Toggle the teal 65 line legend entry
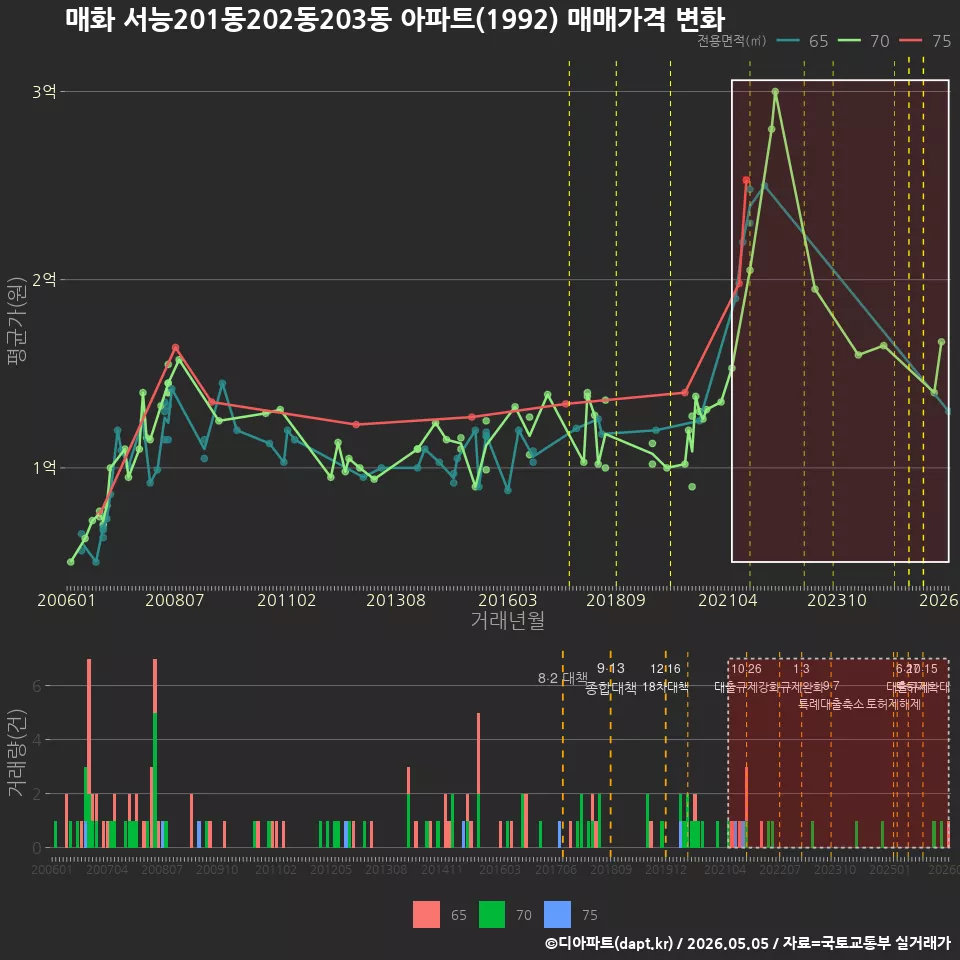Image resolution: width=960 pixels, height=960 pixels. (x=801, y=41)
